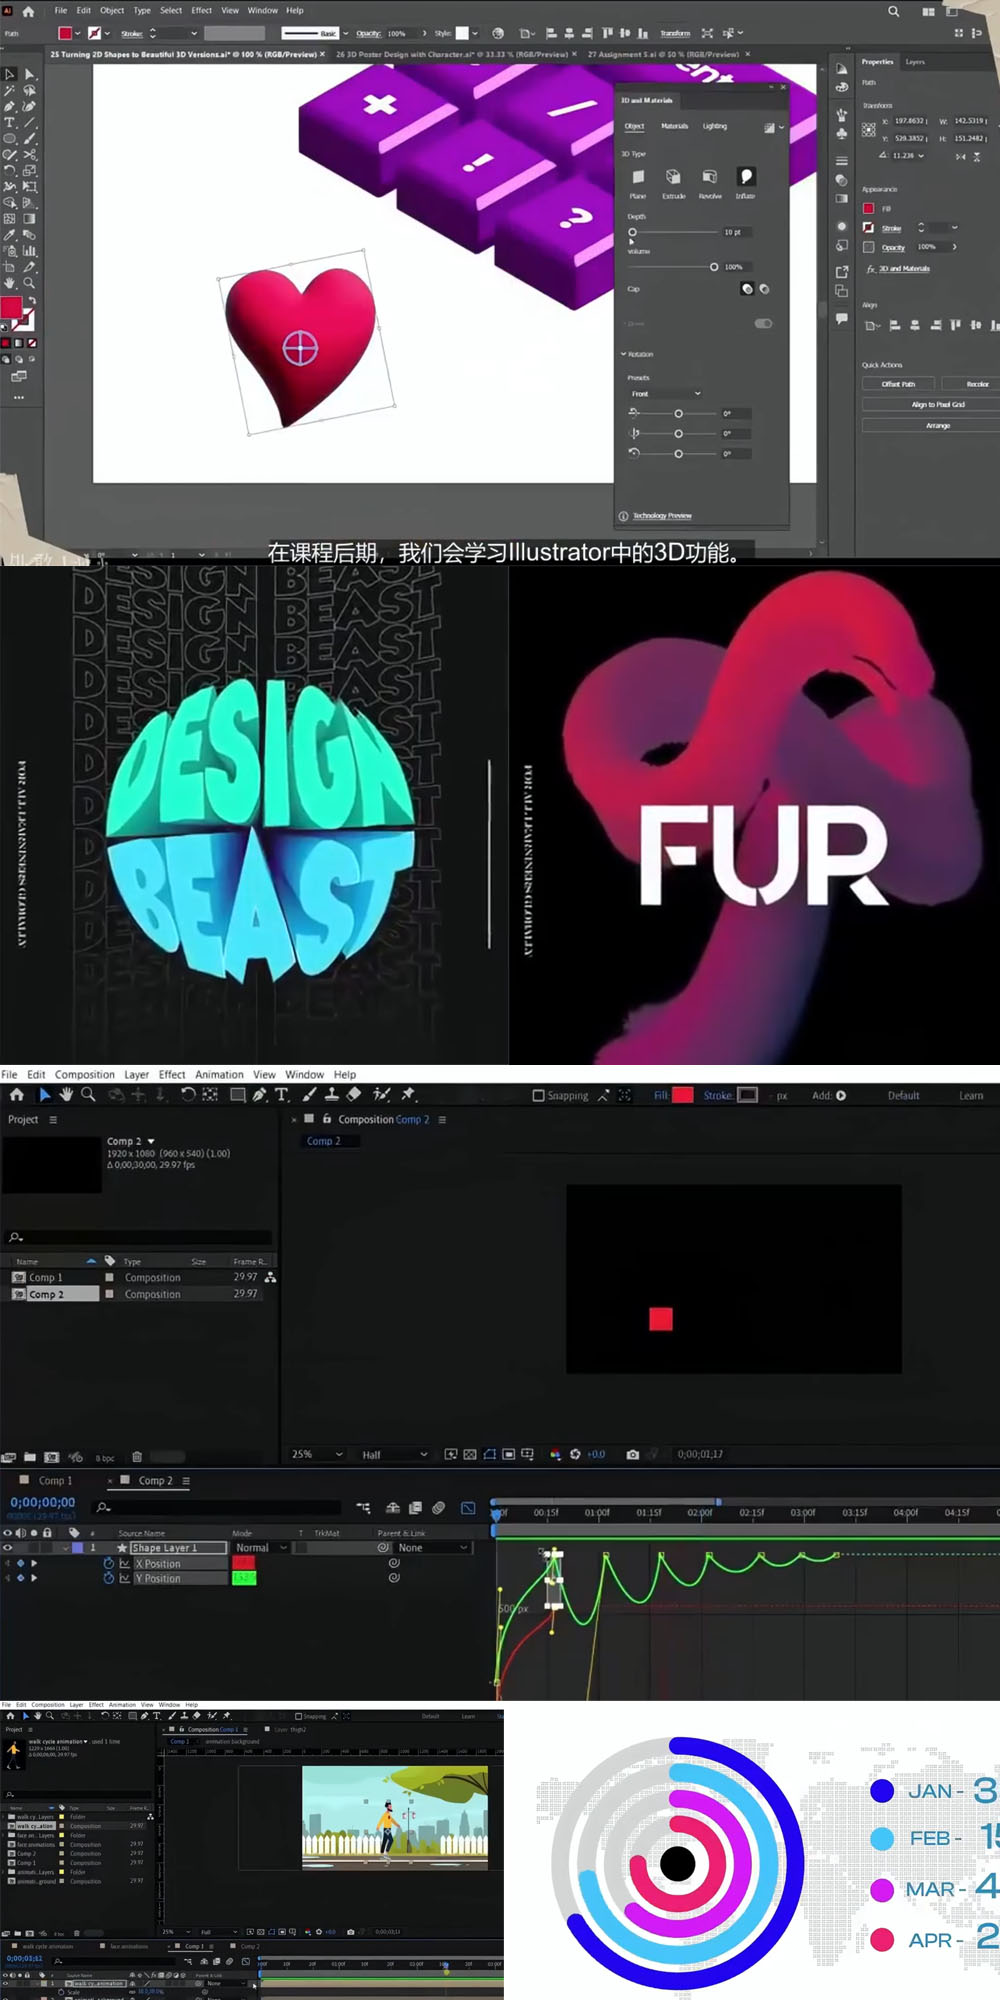The height and width of the screenshot is (2000, 1000).
Task: Select After Effects Zoom magnifier tool
Action: [x=88, y=1095]
